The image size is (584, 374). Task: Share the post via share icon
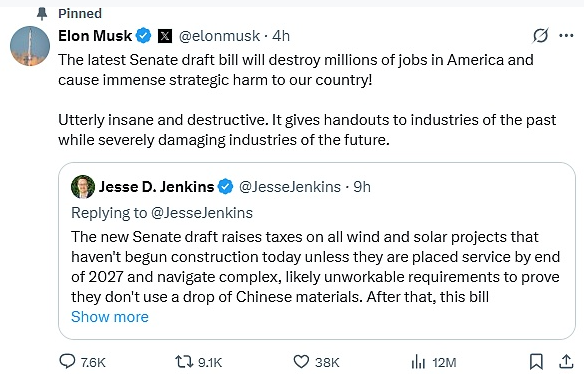[x=566, y=361]
